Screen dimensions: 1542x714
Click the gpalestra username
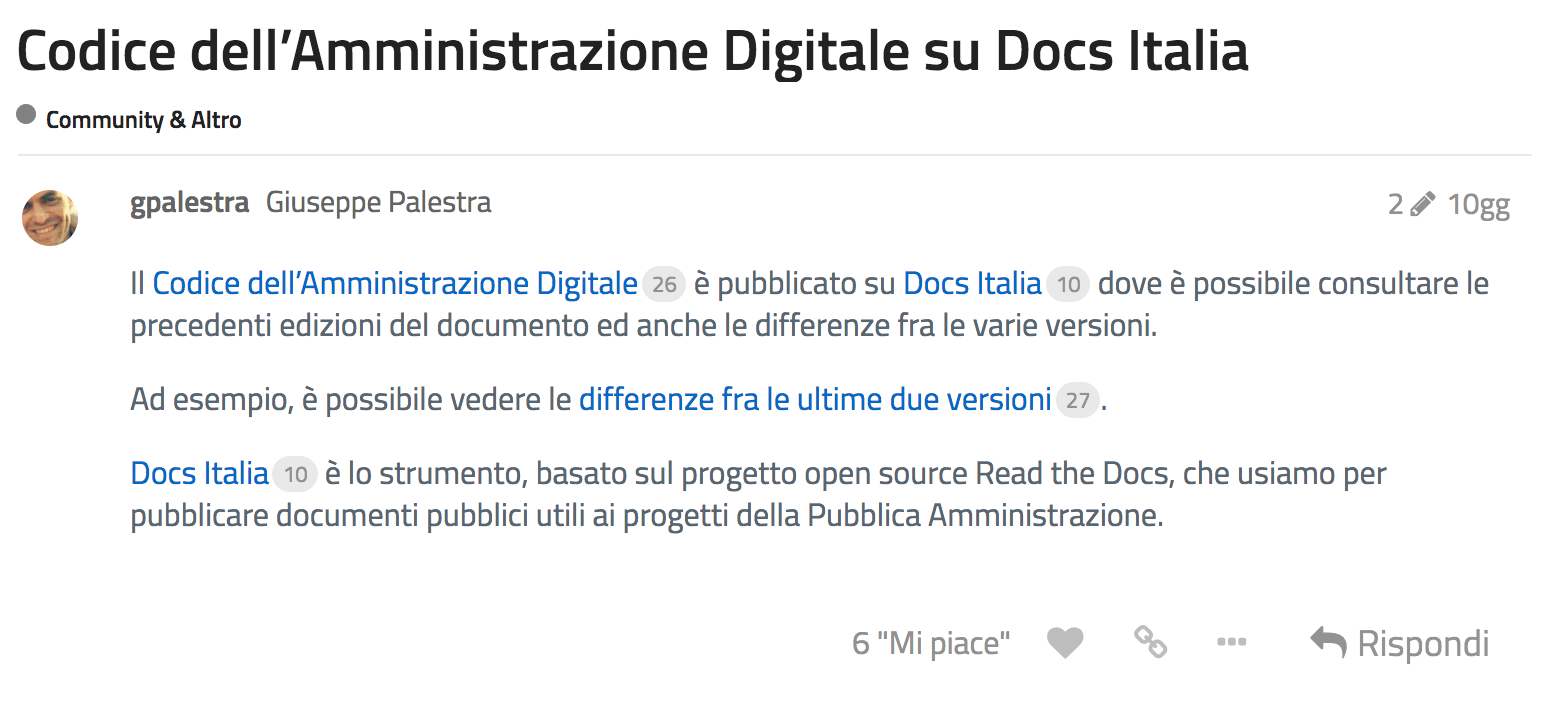click(189, 203)
